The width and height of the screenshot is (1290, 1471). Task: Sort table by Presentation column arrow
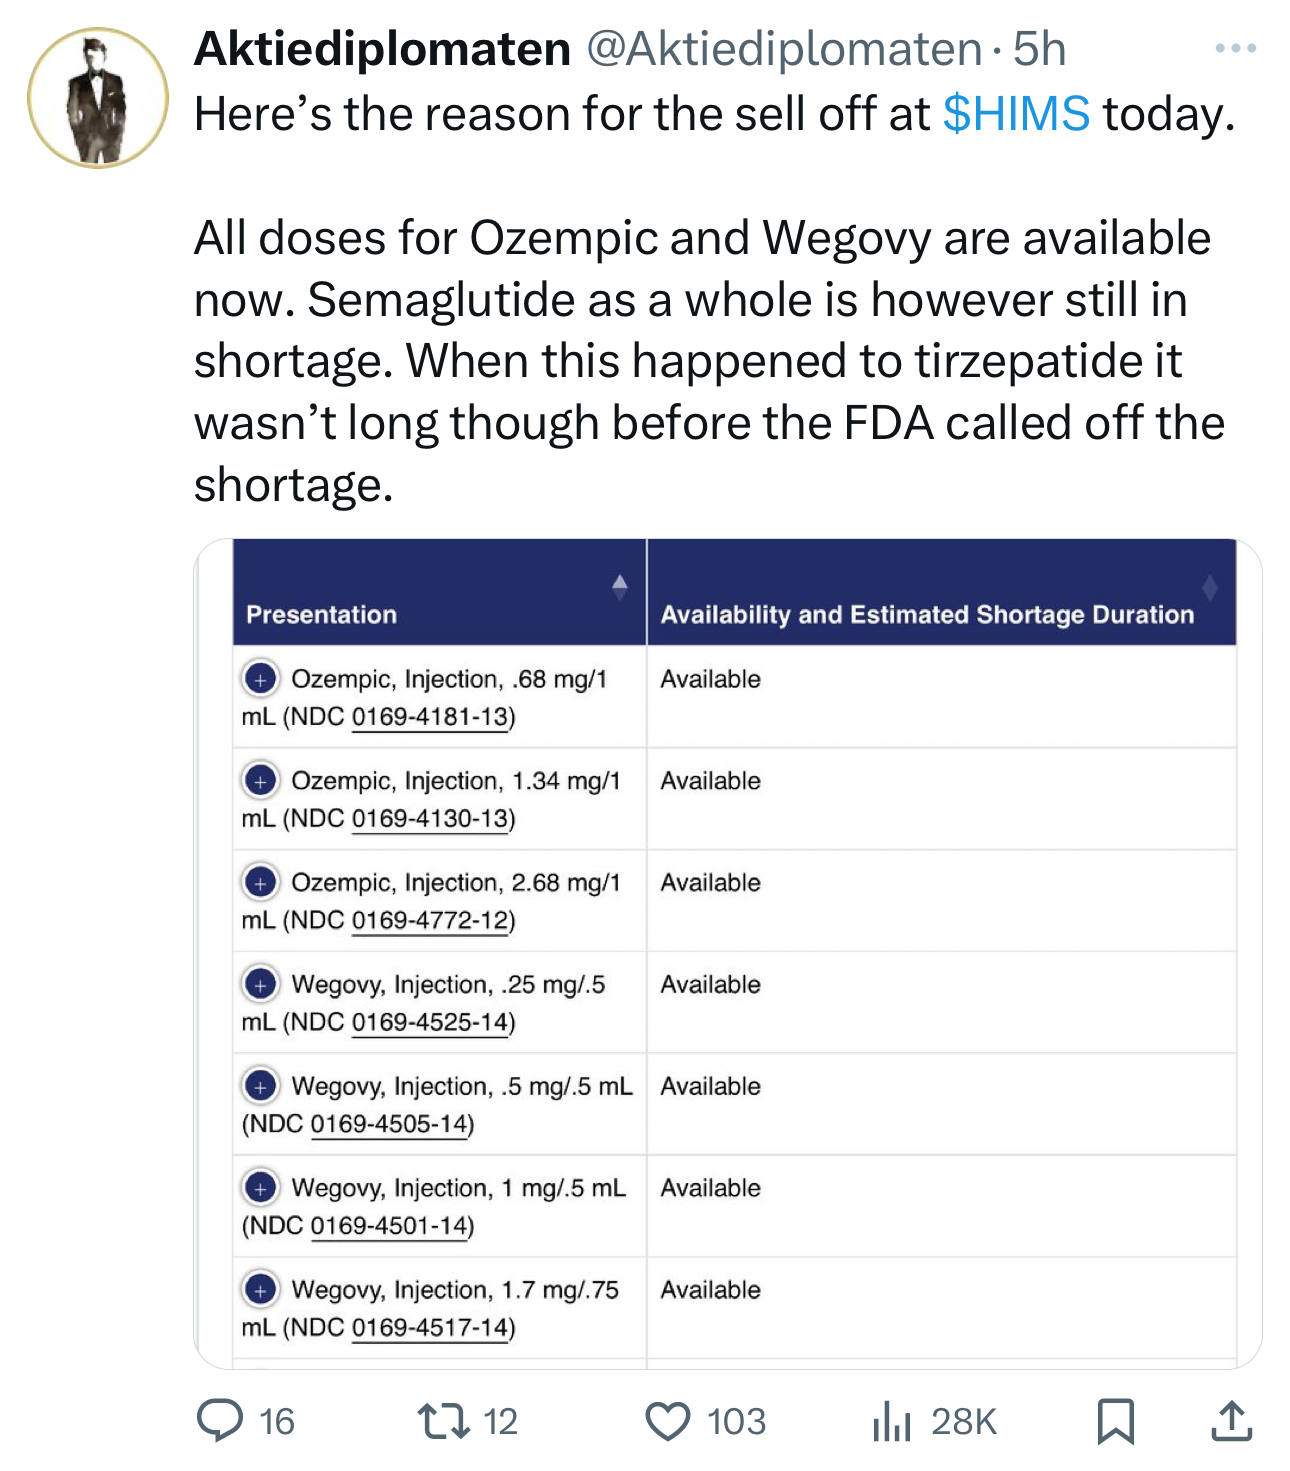[x=620, y=587]
